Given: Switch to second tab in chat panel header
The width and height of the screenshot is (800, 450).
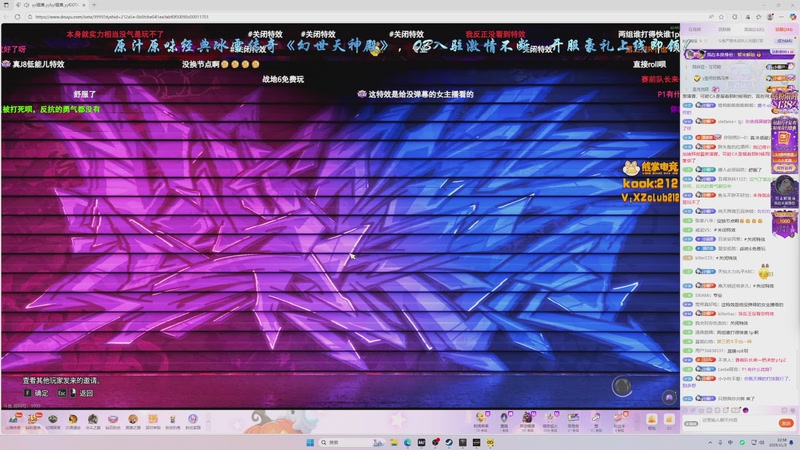Looking at the screenshot, I should coord(724,30).
